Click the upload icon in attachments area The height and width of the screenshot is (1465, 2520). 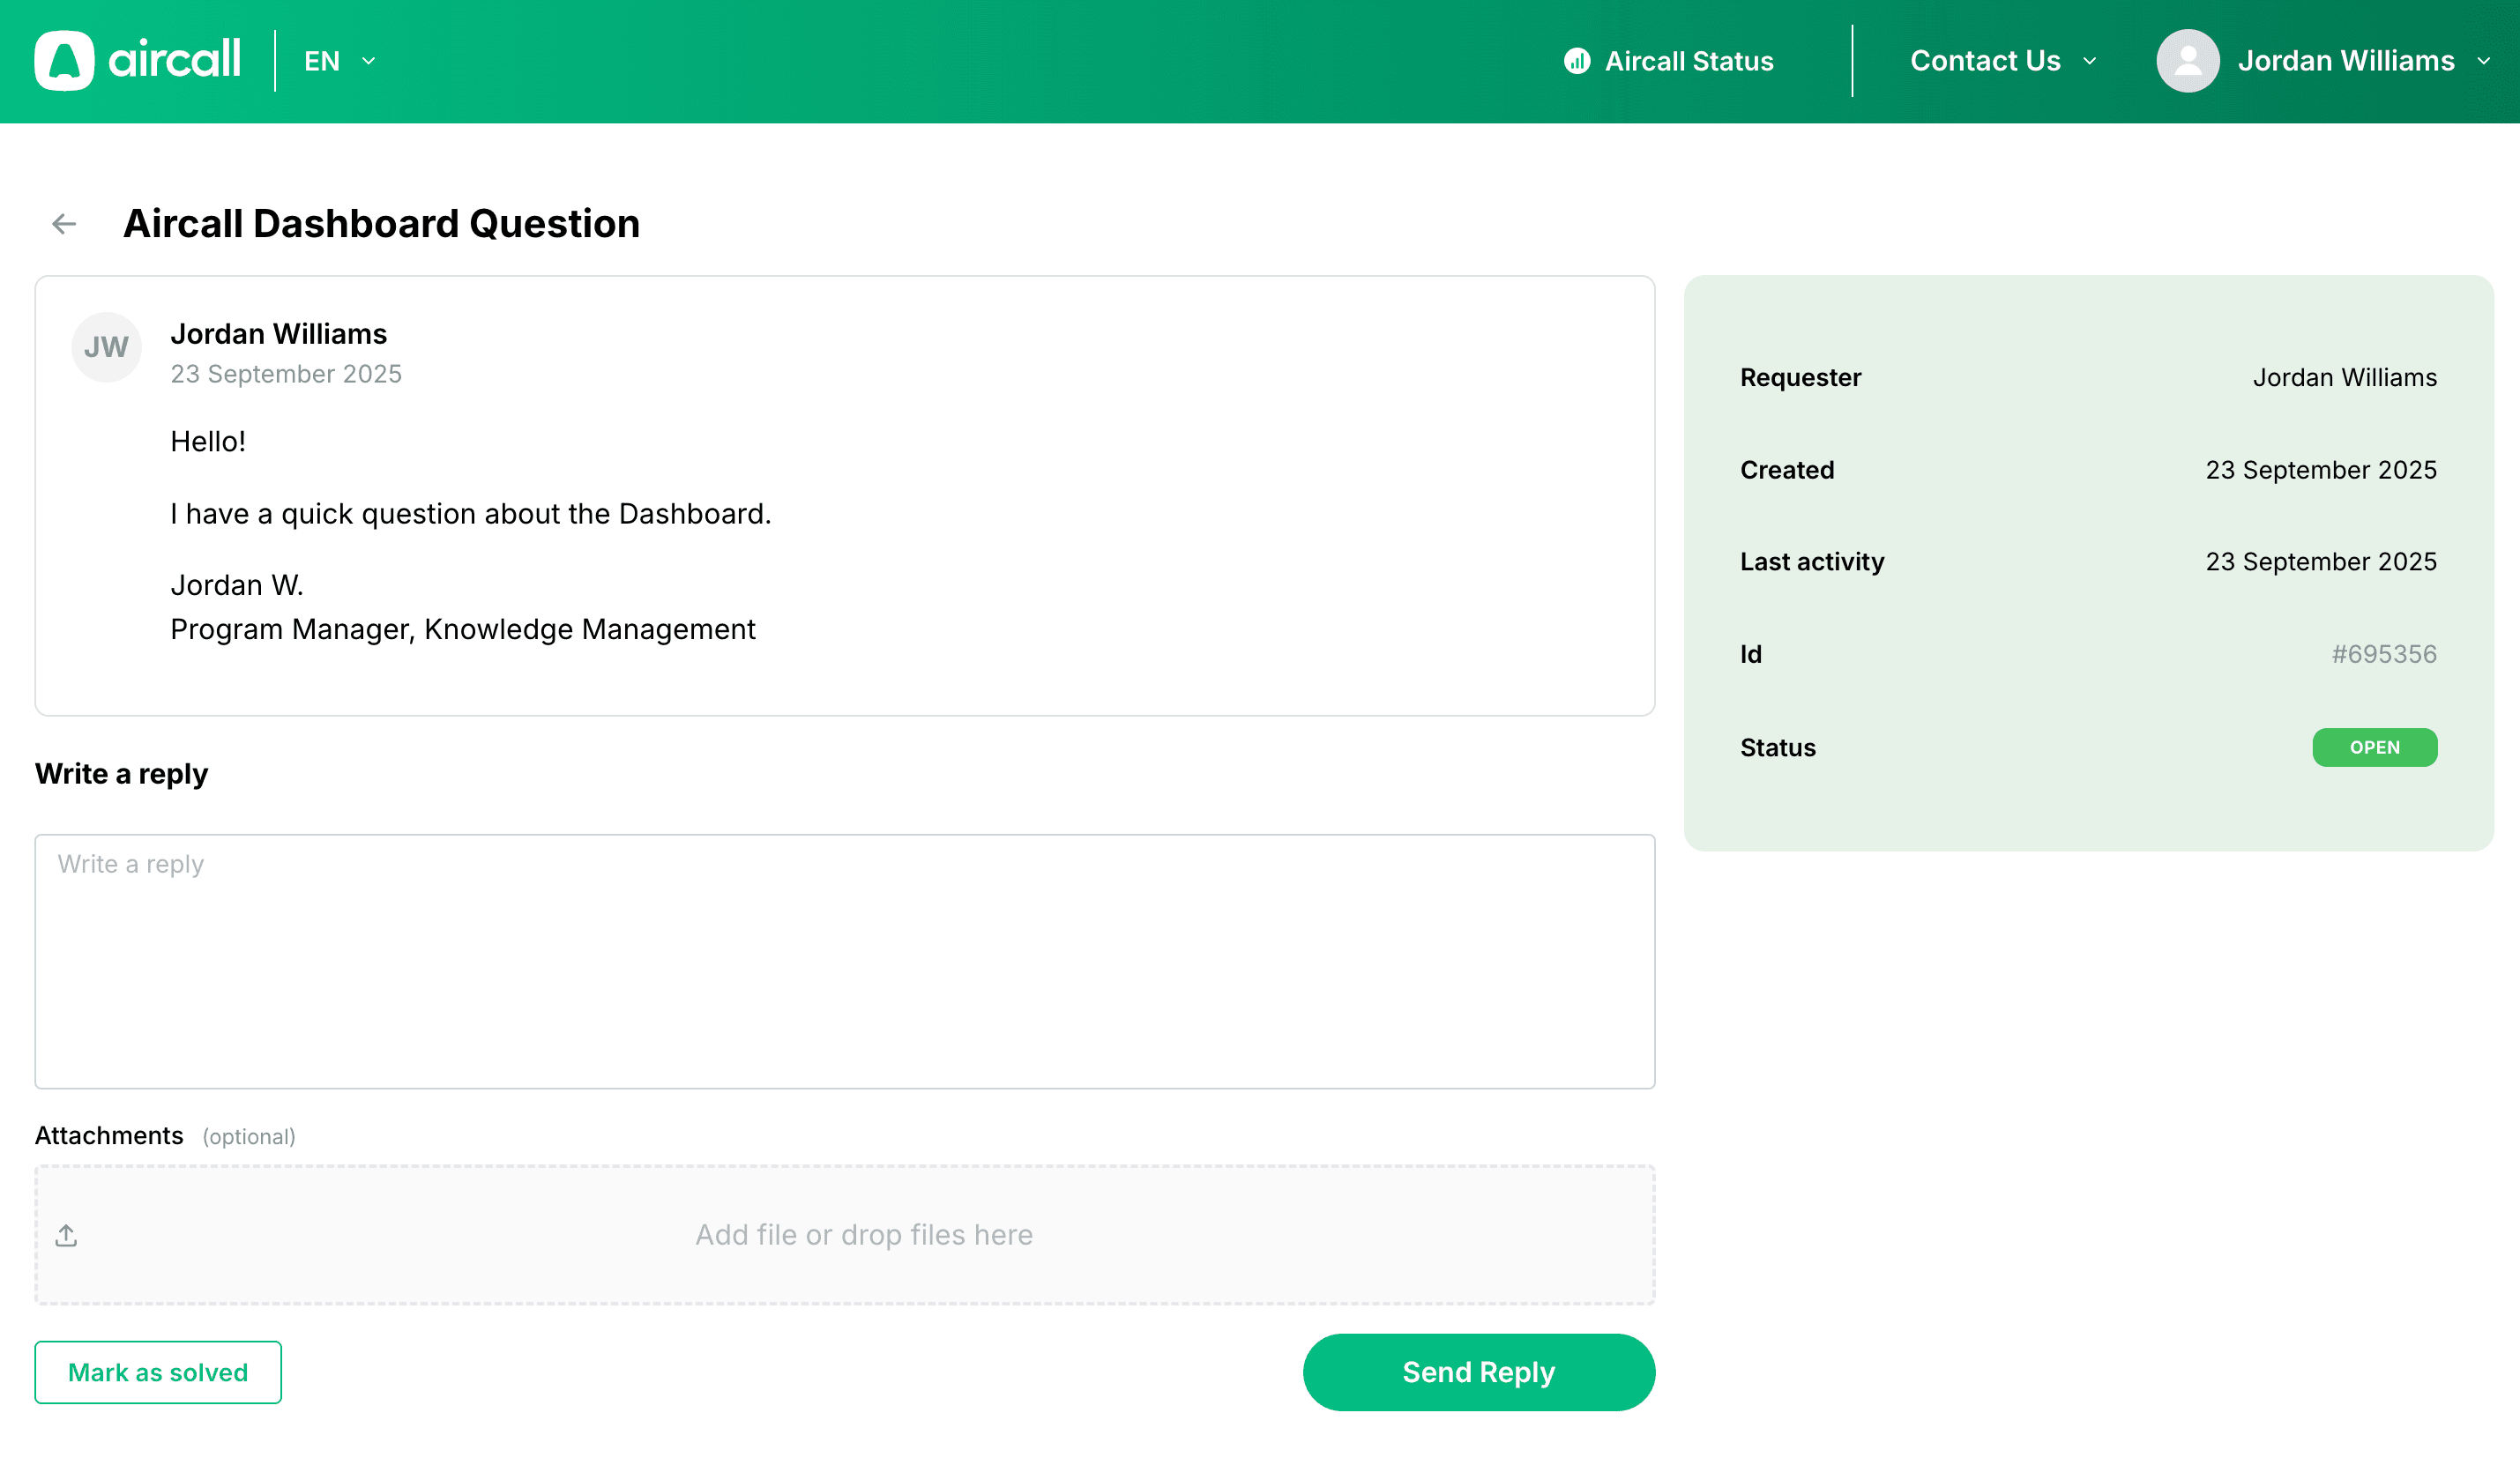tap(66, 1235)
